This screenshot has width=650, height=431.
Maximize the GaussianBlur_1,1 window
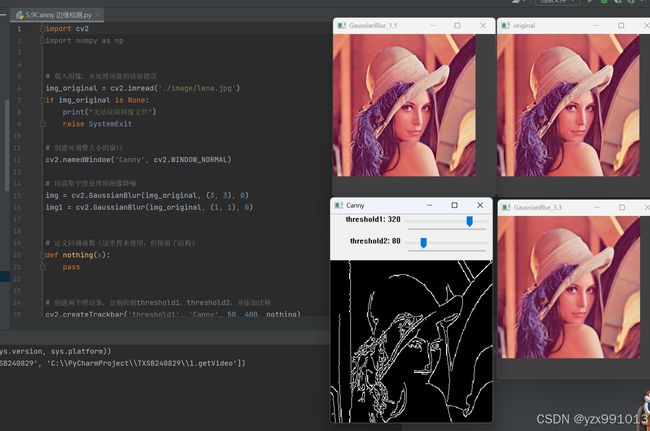pos(457,26)
